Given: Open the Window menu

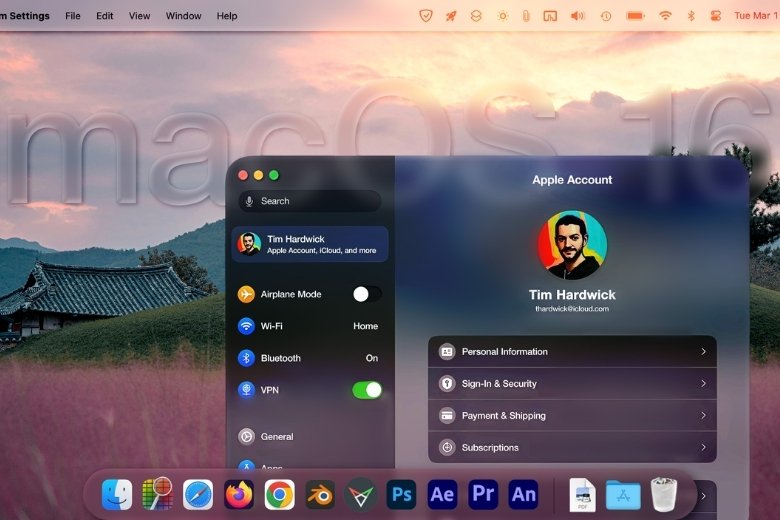Looking at the screenshot, I should pos(184,16).
